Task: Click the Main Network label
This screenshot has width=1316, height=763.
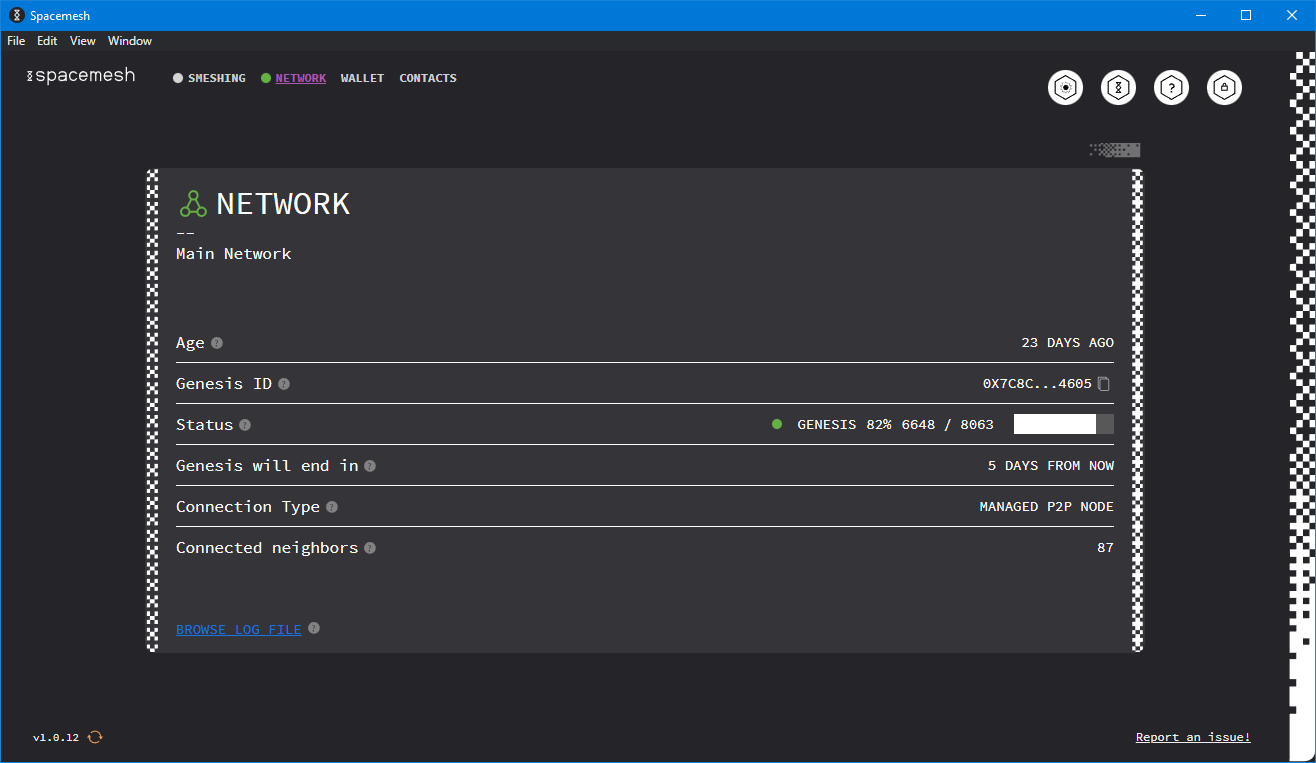Action: (234, 254)
